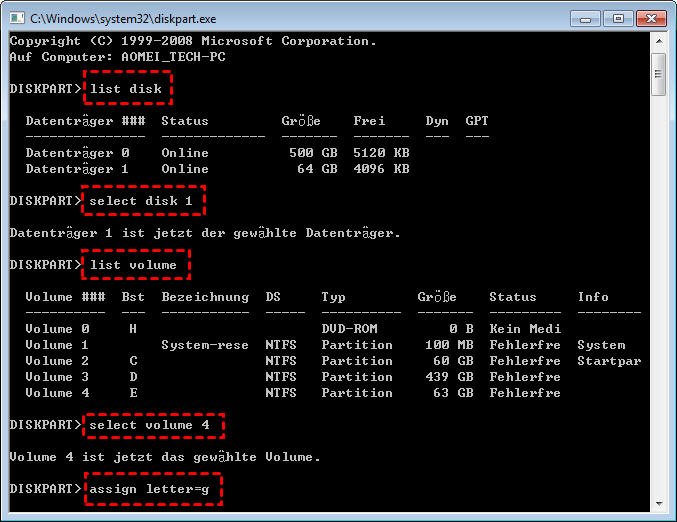Click '63 GB' volume size
677x522 pixels.
[x=453, y=393]
